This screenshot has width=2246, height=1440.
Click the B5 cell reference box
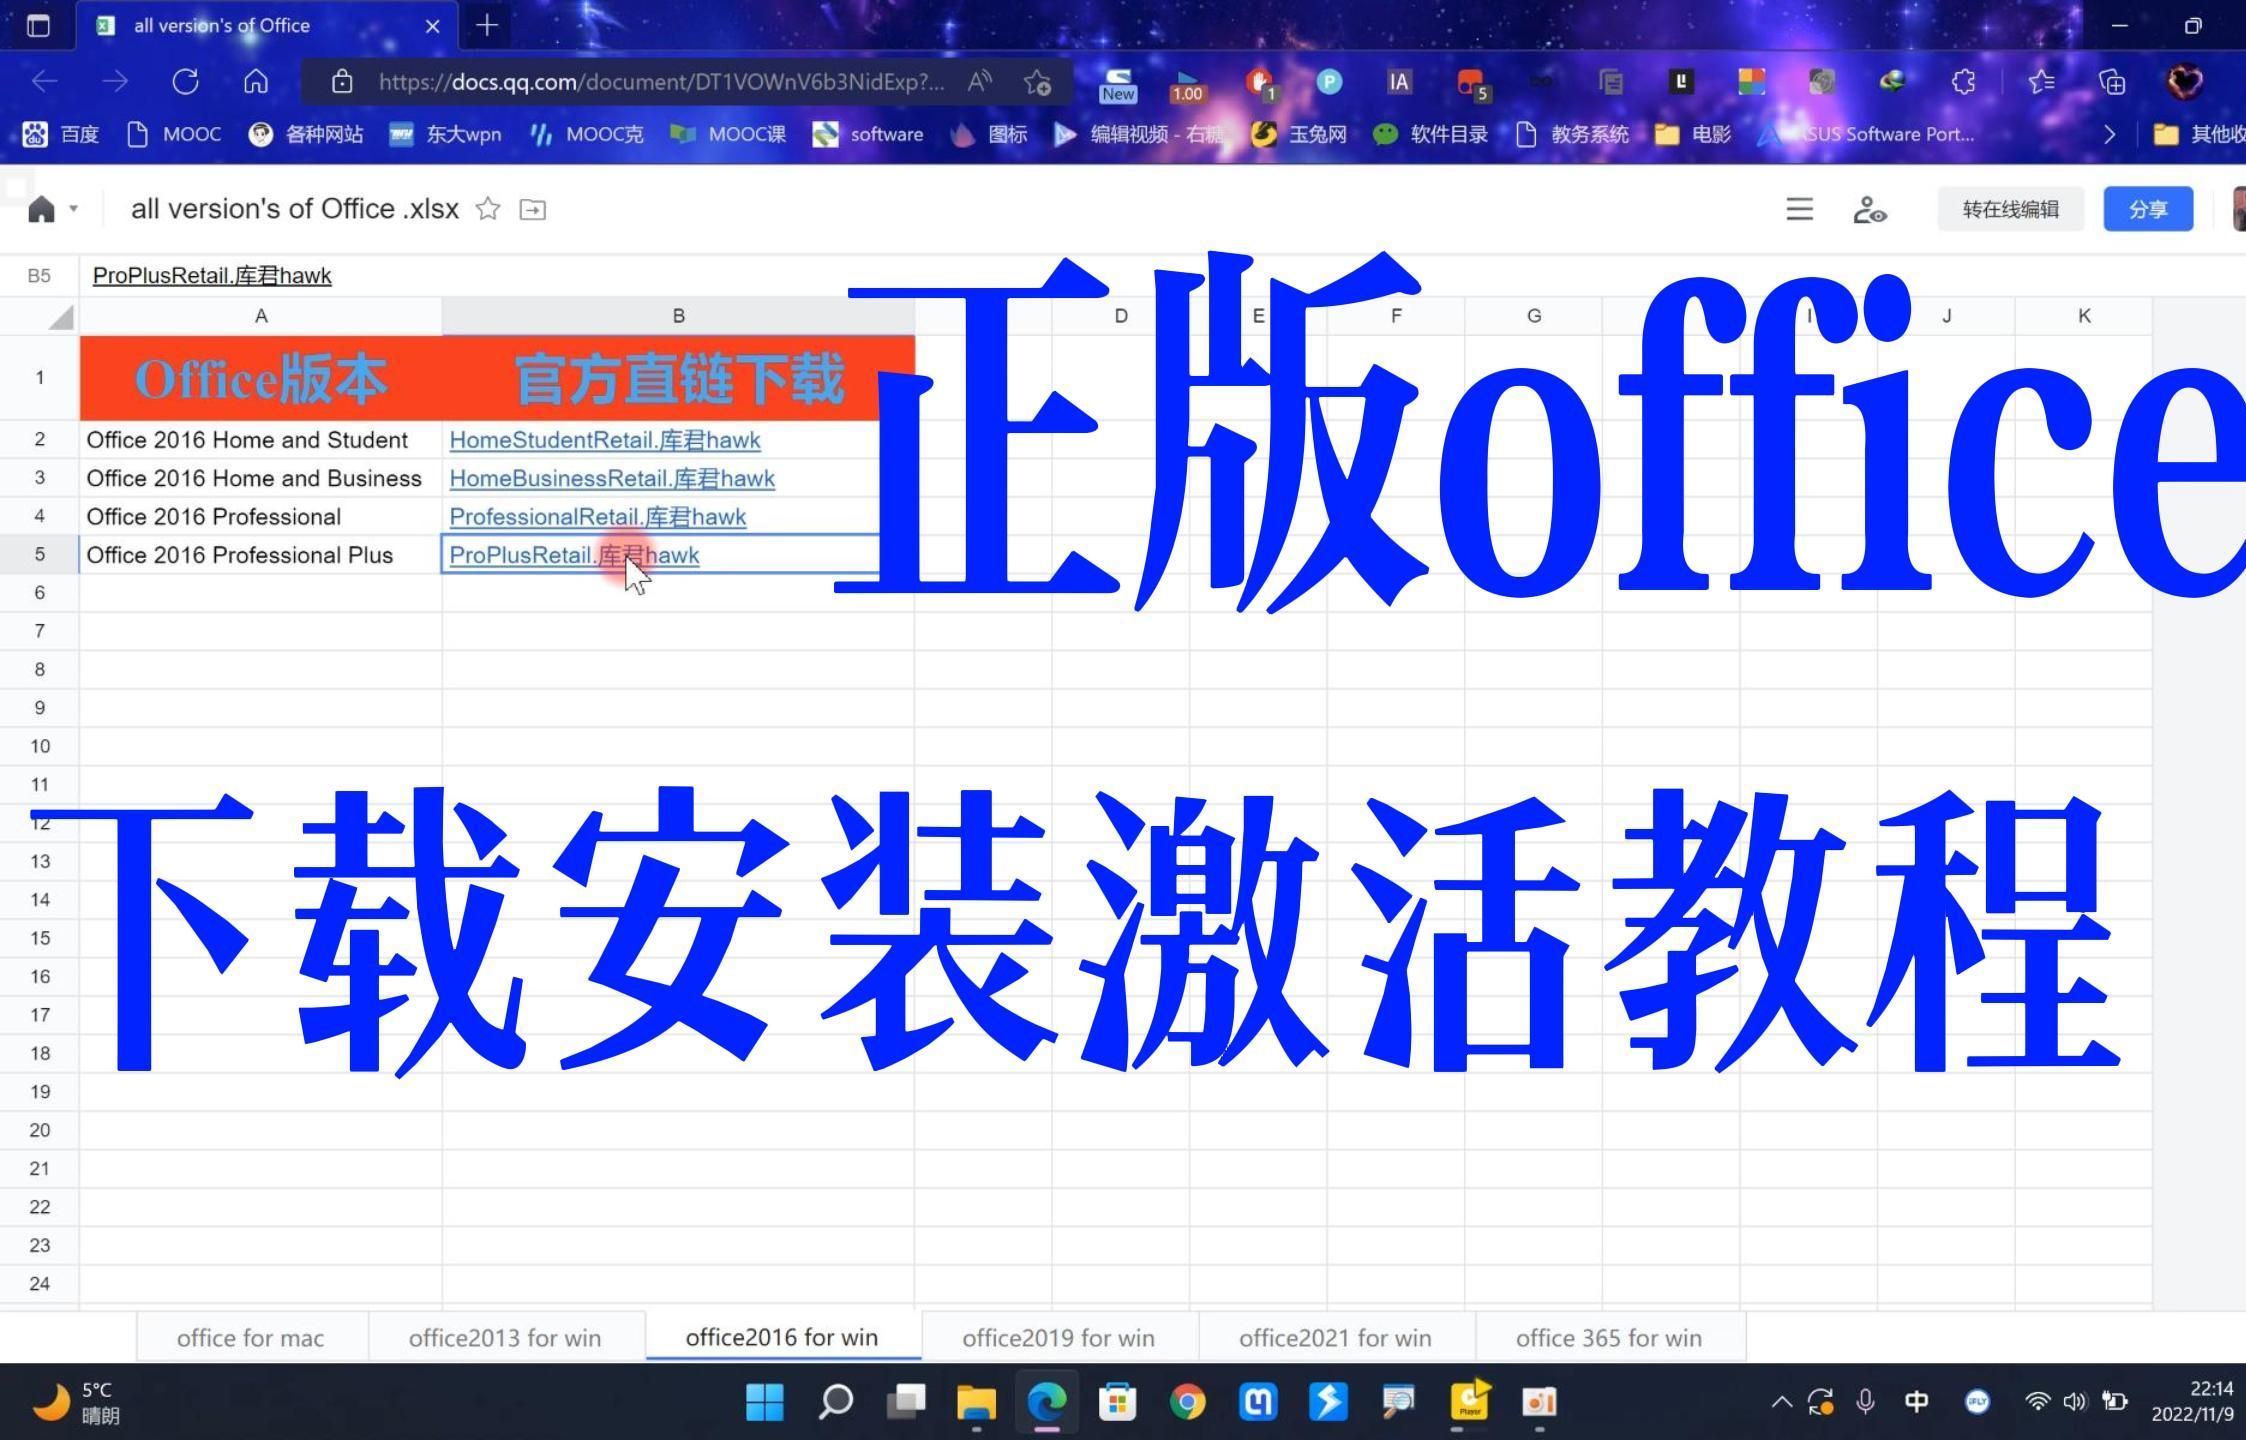pos(39,275)
